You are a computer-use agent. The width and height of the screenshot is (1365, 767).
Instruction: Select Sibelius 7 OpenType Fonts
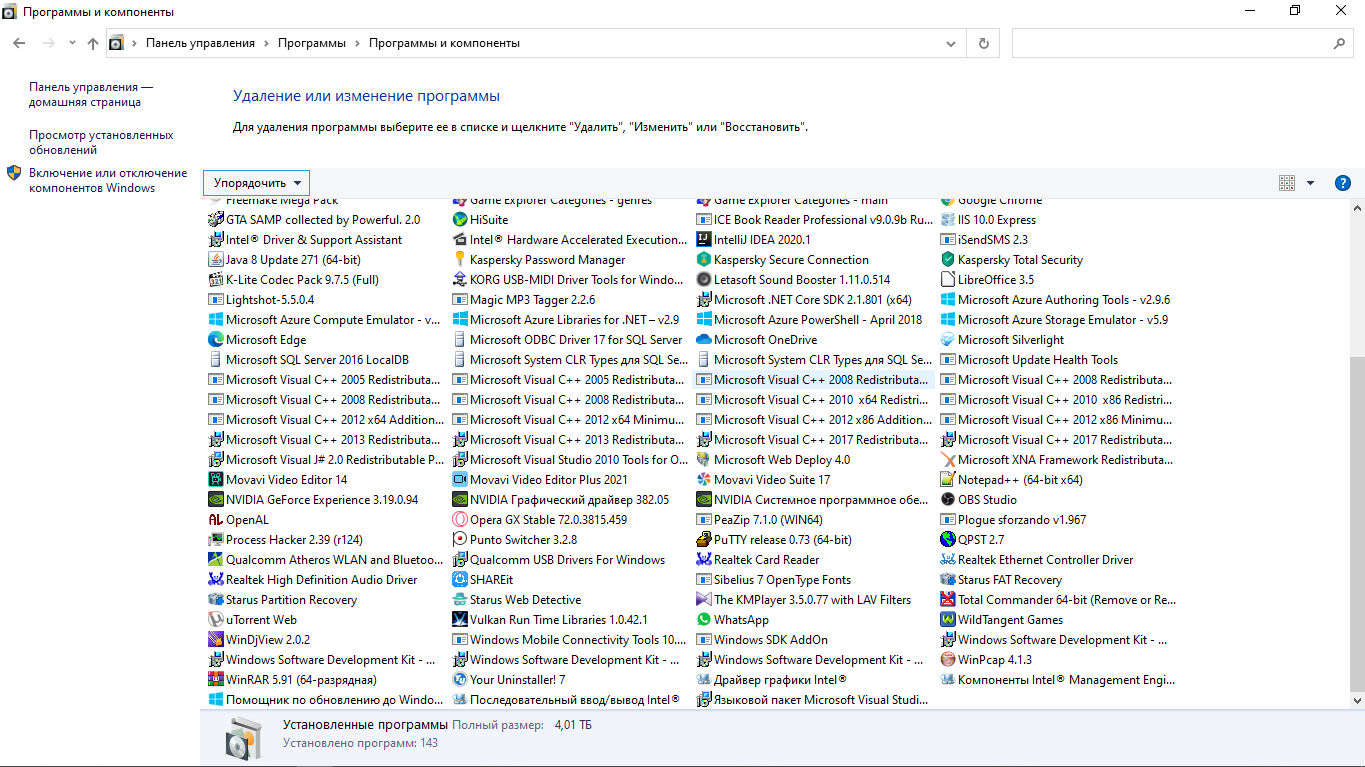[774, 580]
